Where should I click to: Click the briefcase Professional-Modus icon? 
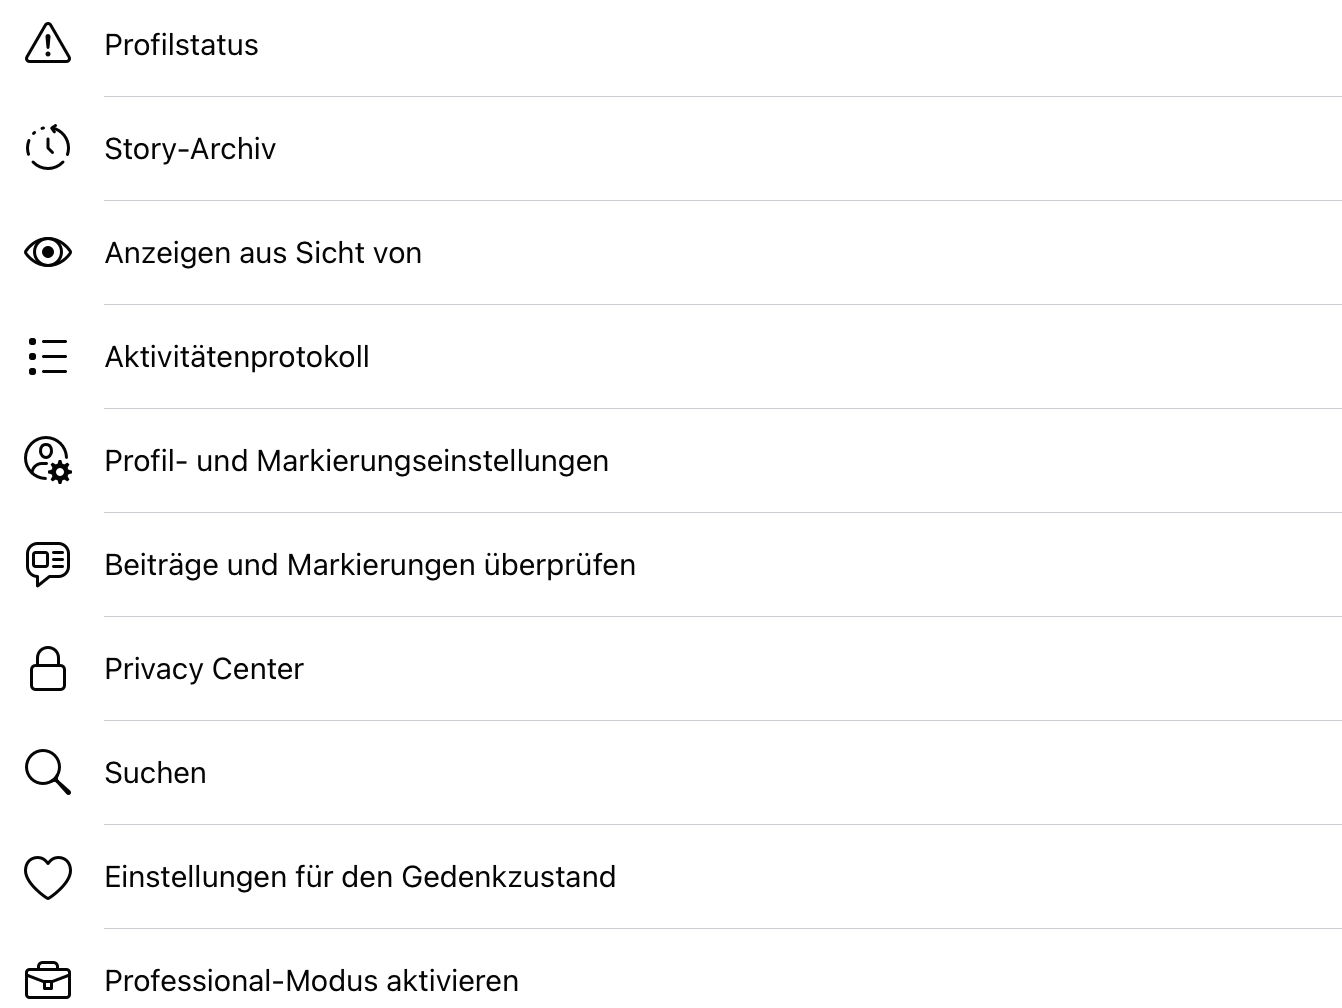pos(47,980)
